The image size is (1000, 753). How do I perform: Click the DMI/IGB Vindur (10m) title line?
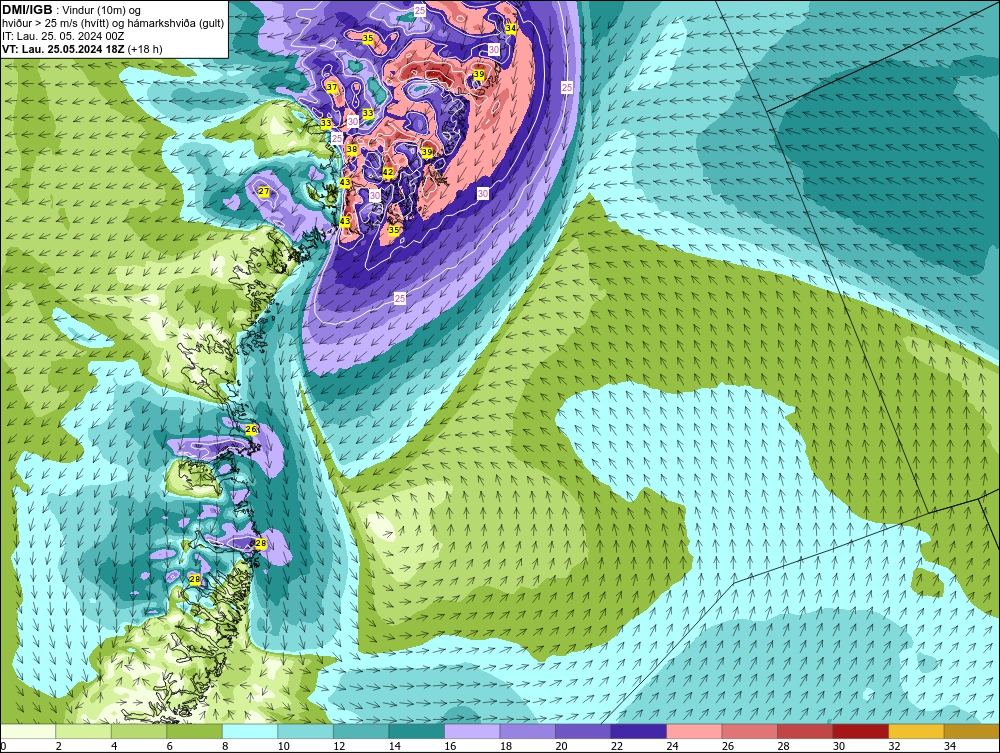tap(71, 10)
